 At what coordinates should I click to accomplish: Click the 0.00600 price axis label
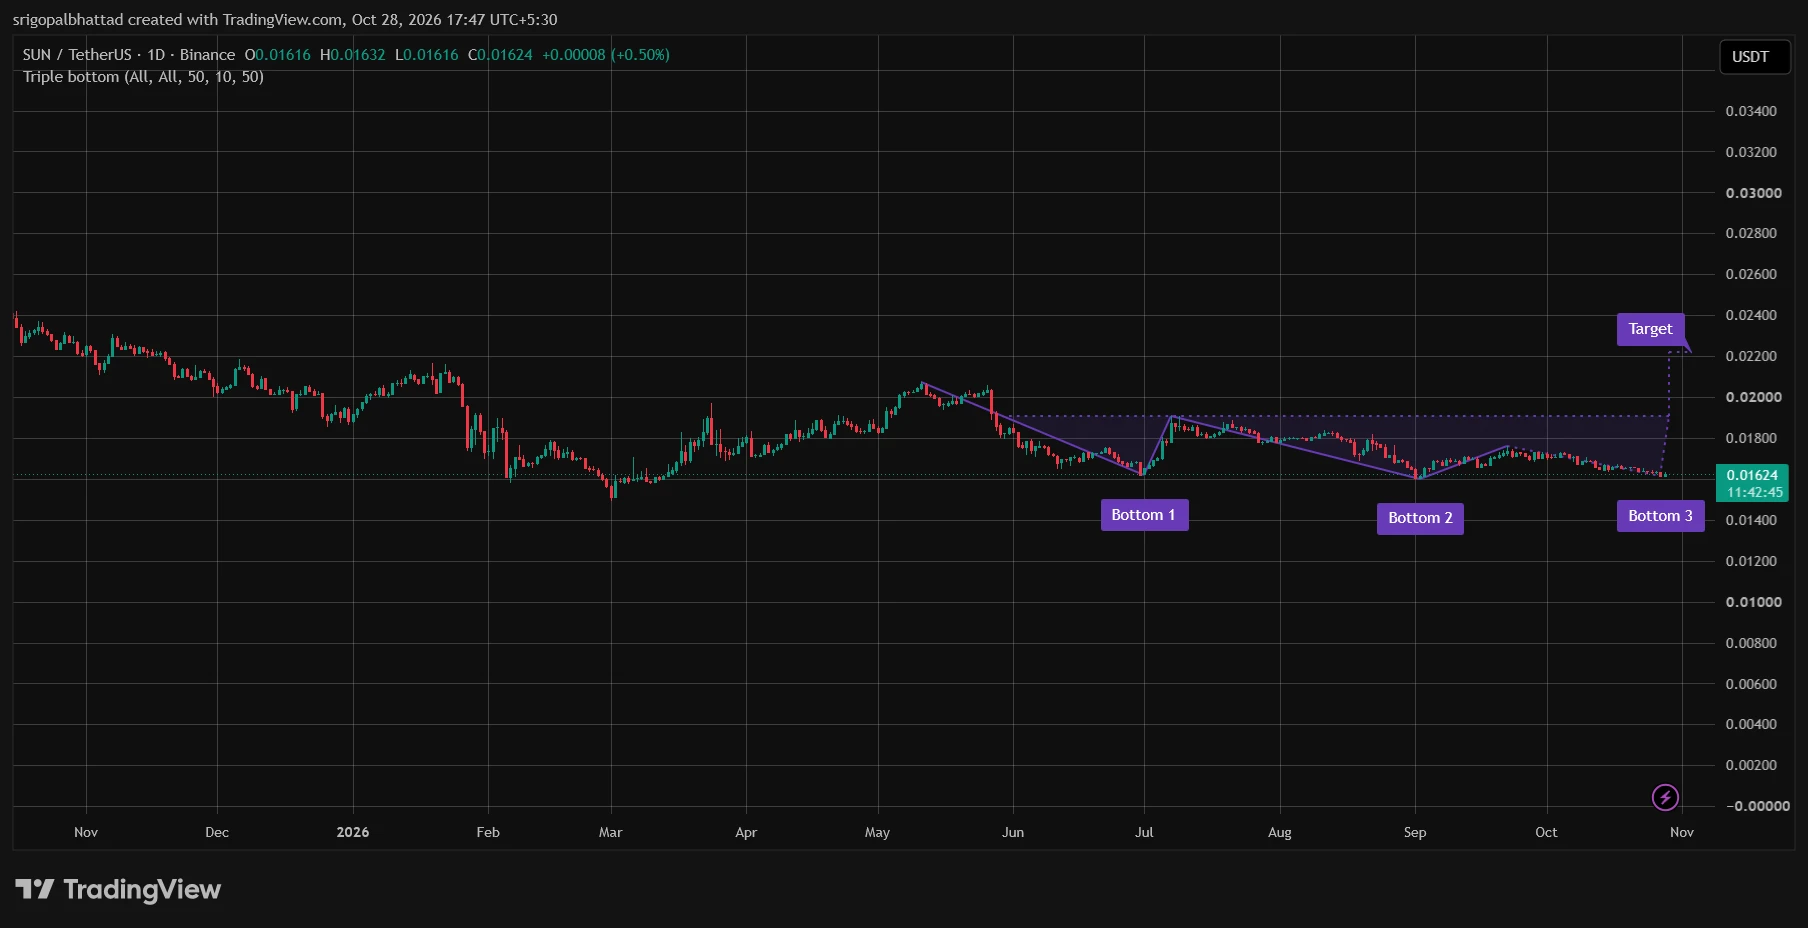click(x=1752, y=684)
